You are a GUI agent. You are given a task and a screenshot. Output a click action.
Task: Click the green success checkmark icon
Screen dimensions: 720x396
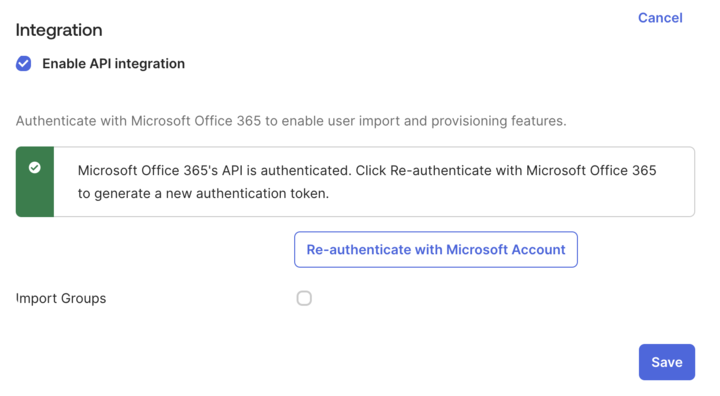coord(34,168)
